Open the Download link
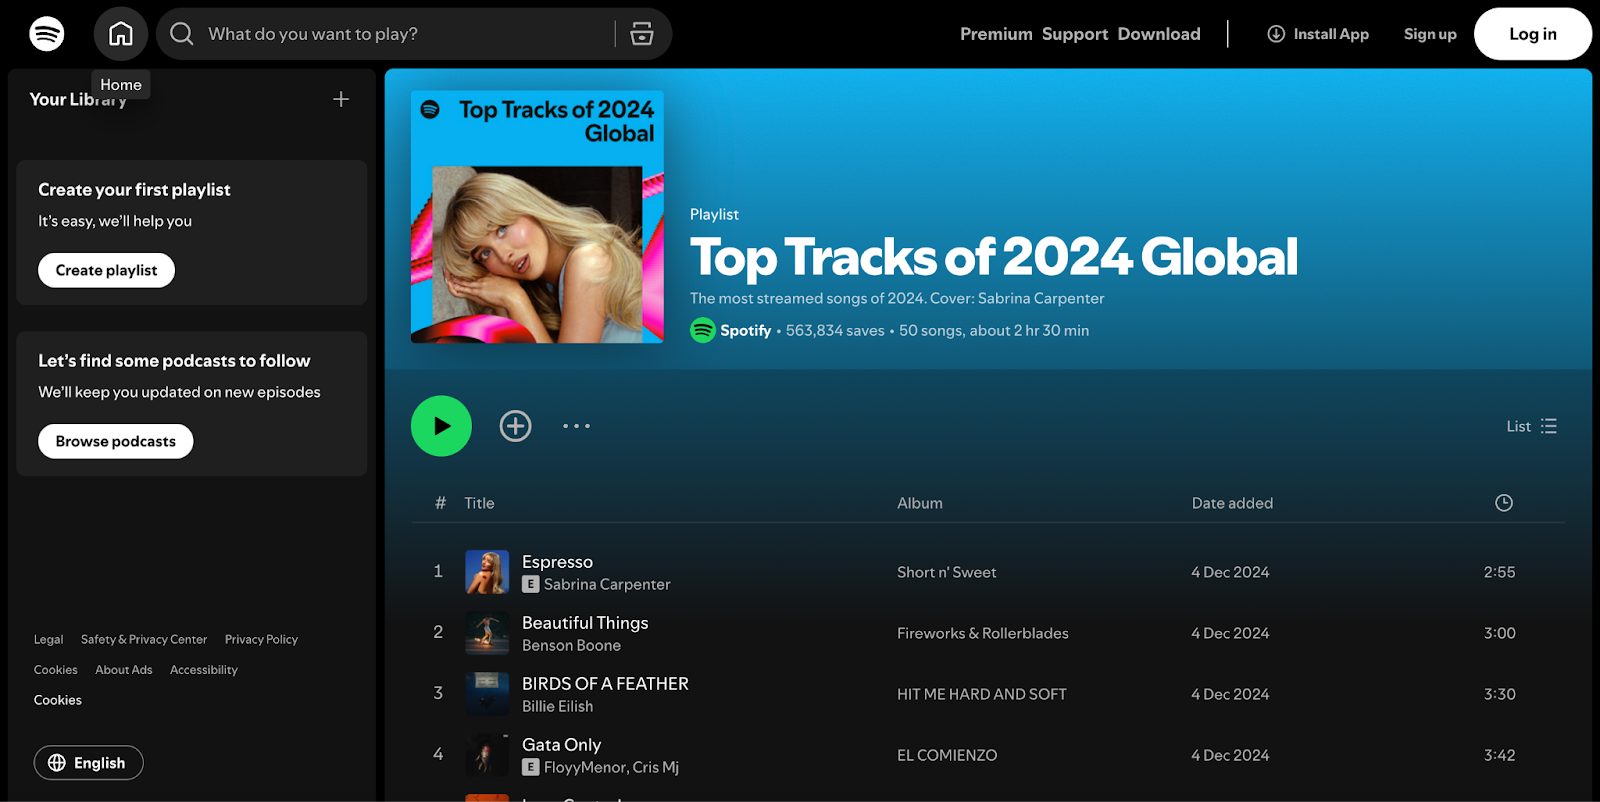The height and width of the screenshot is (802, 1600). (x=1159, y=34)
